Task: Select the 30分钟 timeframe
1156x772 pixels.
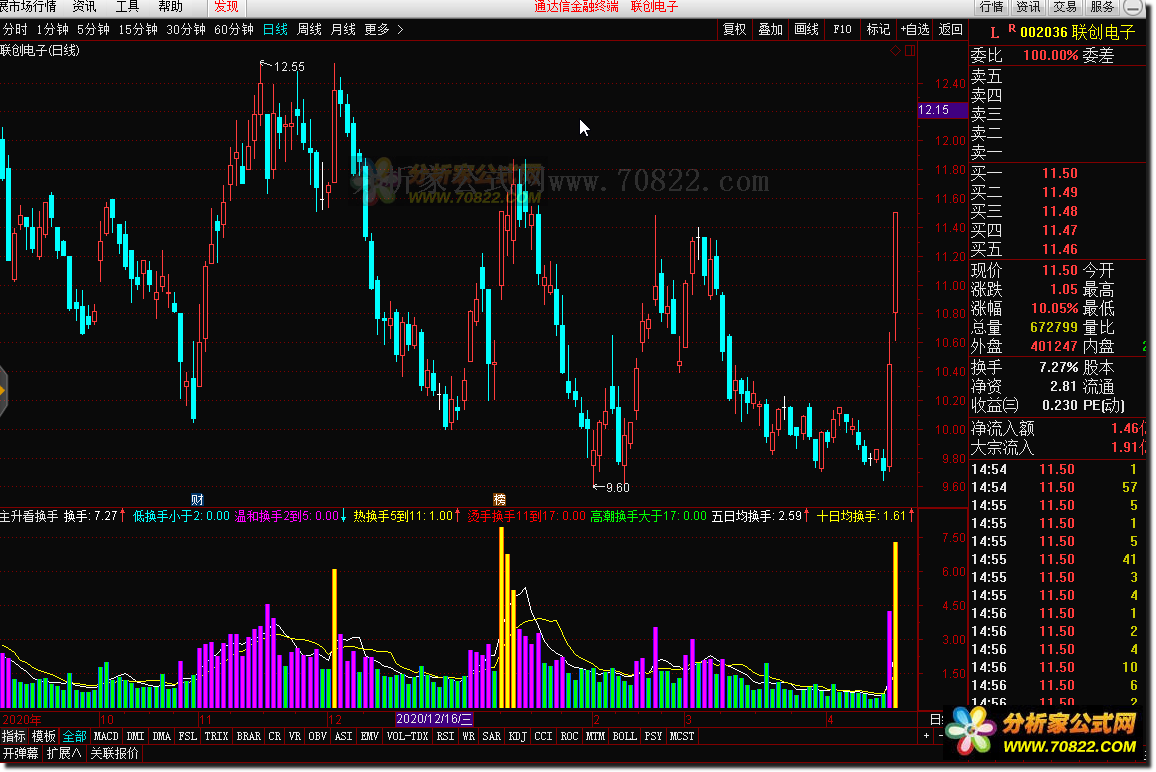Action: [186, 29]
